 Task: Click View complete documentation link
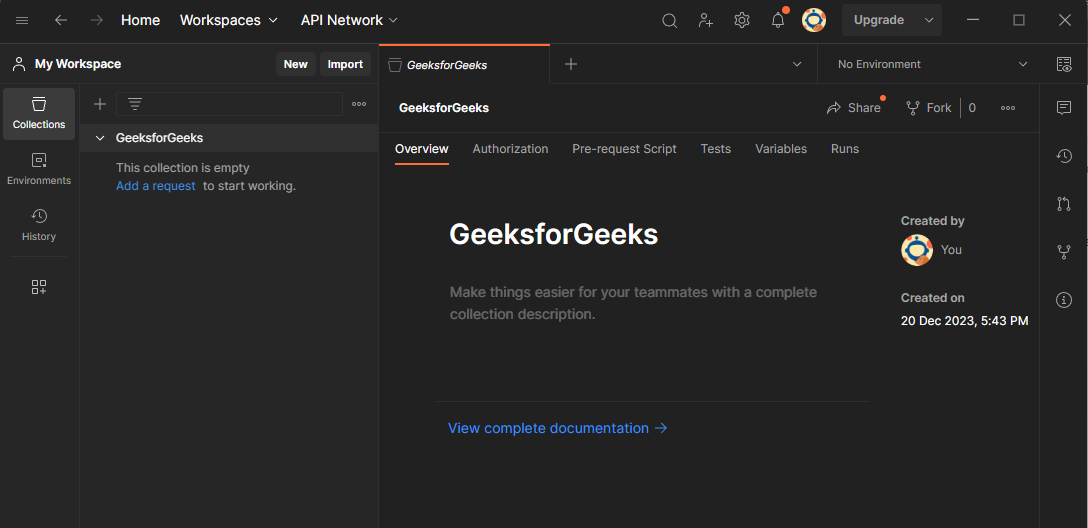coord(557,428)
